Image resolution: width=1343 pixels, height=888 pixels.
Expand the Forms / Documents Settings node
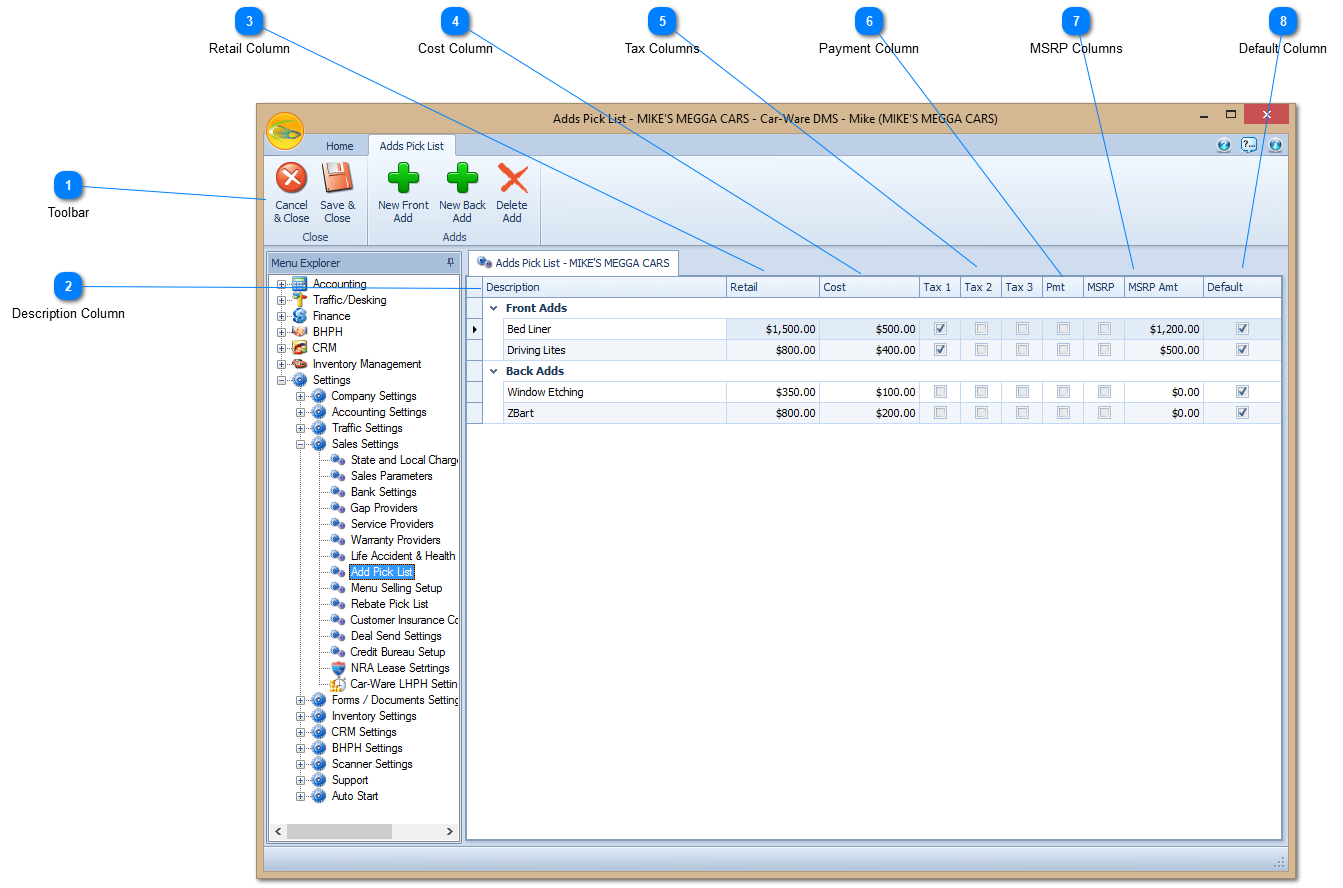[301, 700]
